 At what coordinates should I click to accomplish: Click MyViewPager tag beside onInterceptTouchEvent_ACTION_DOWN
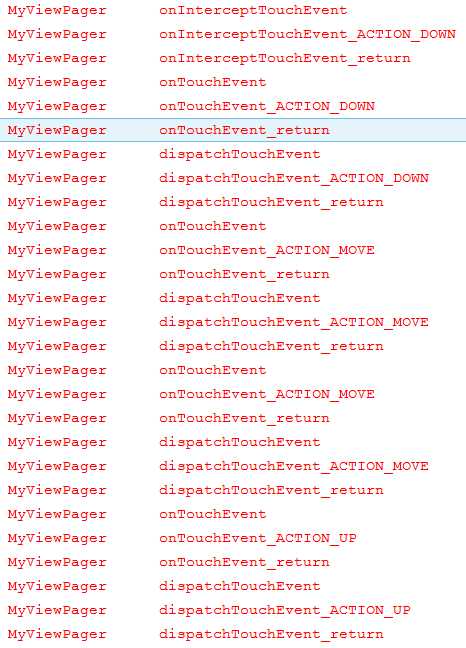click(57, 34)
